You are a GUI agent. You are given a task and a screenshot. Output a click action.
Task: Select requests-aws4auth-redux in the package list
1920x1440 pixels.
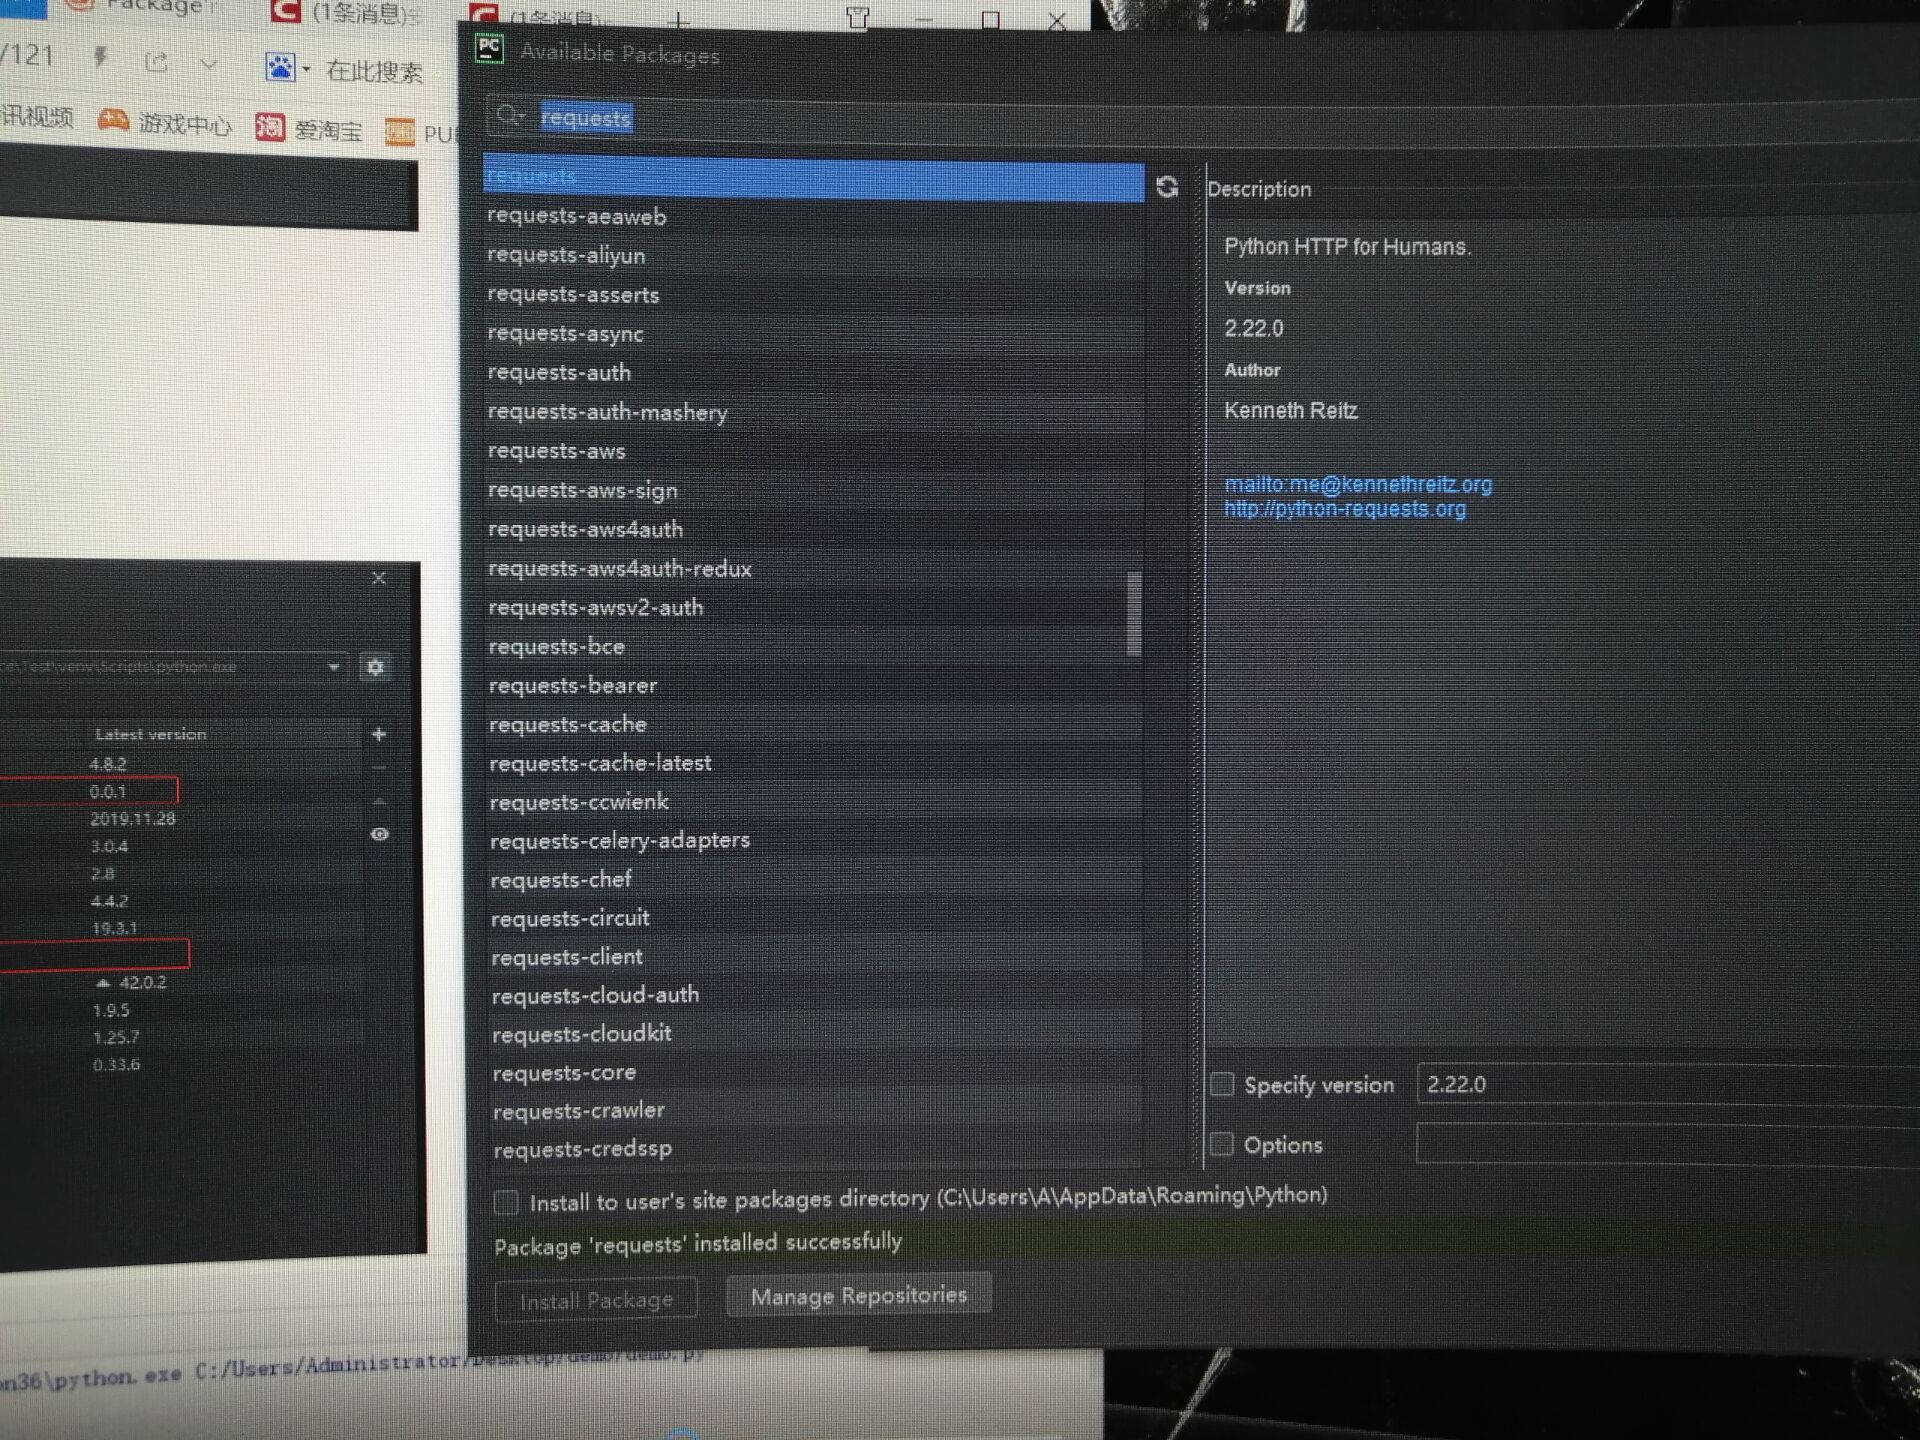click(813, 569)
